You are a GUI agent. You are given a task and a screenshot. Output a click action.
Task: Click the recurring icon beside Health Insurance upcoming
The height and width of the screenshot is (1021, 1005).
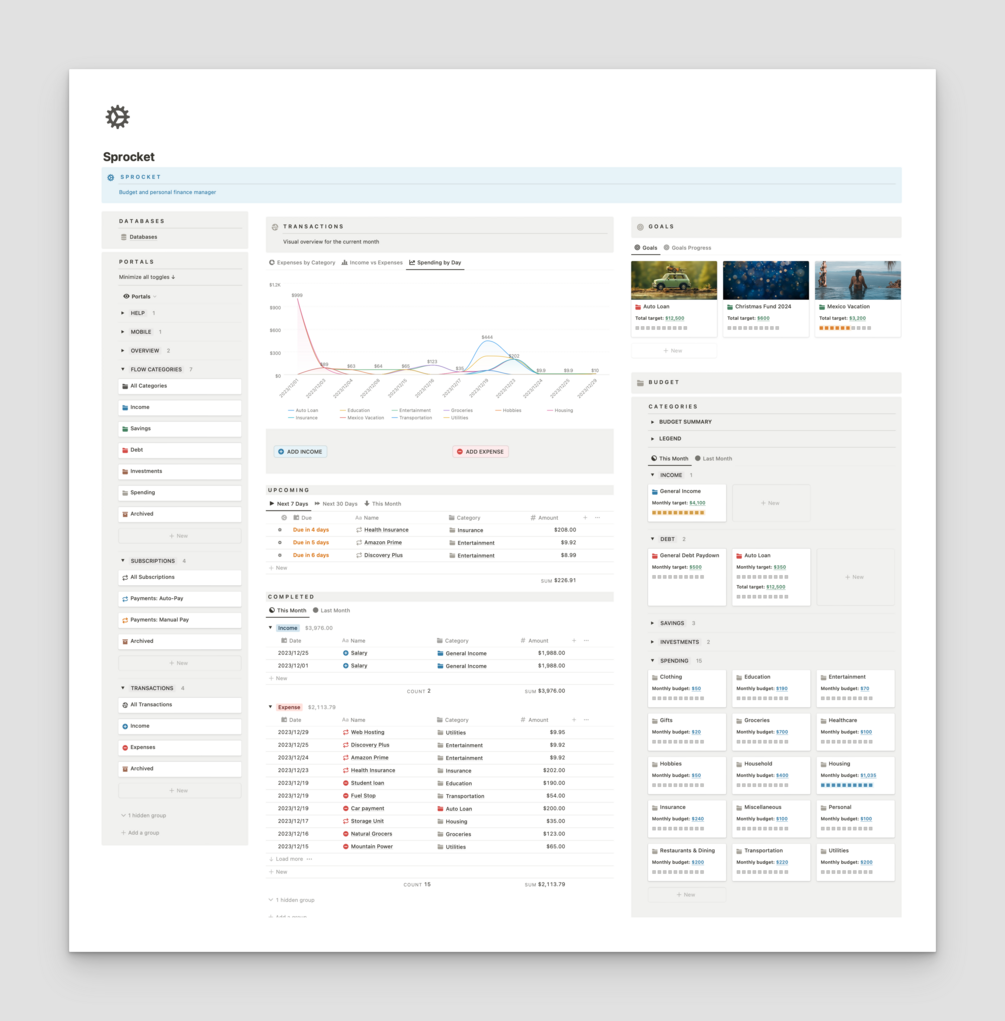coord(359,530)
